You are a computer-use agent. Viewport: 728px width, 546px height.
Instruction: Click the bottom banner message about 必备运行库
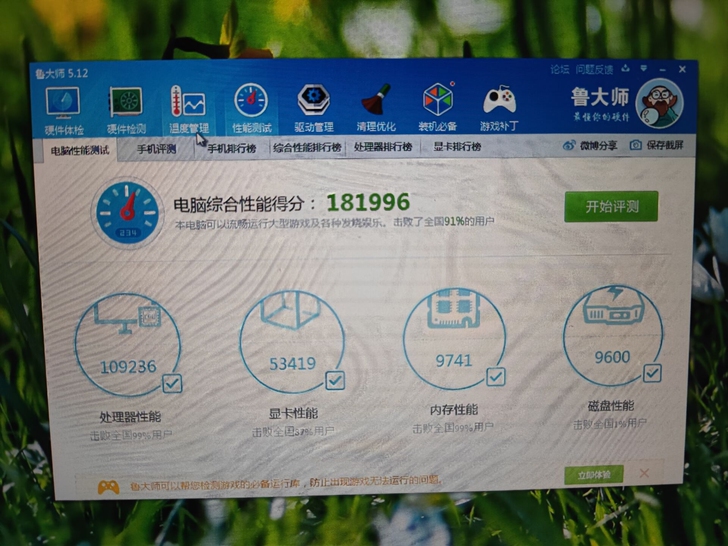[x=285, y=483]
